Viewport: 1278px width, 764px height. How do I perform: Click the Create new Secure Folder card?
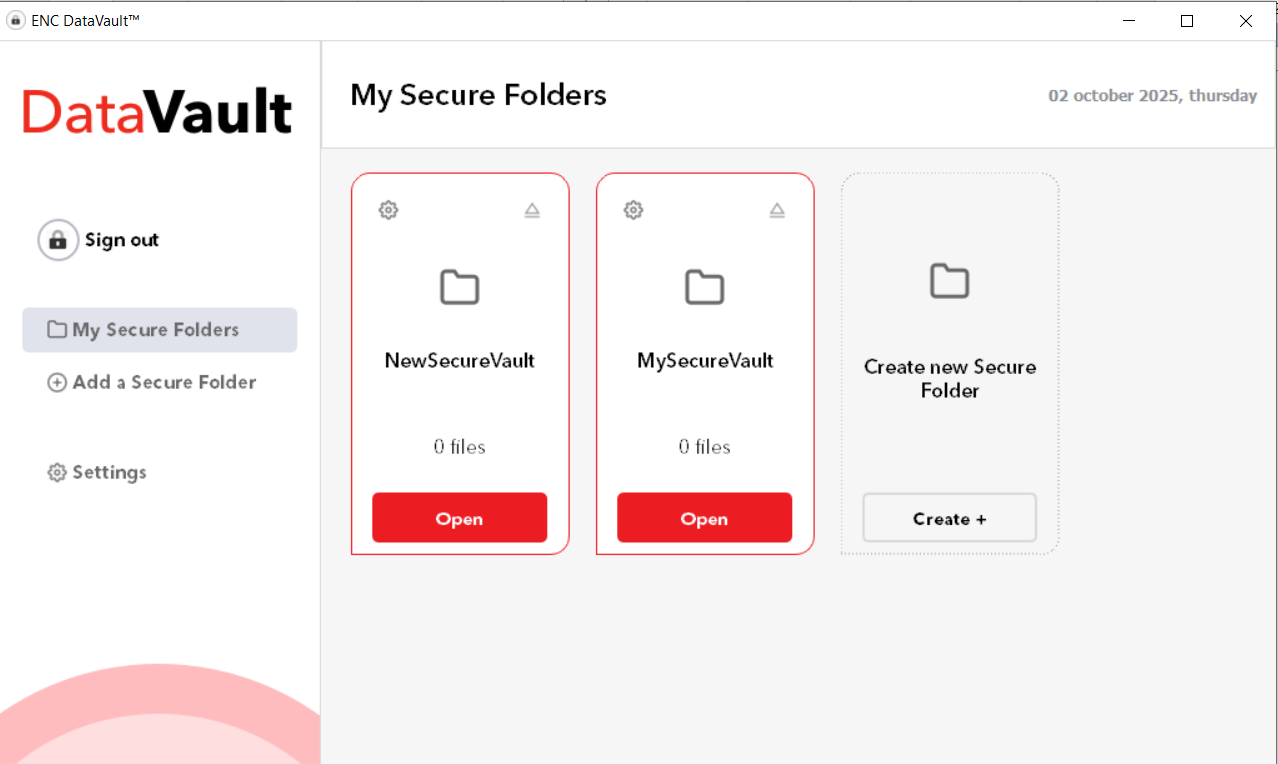[x=949, y=363]
